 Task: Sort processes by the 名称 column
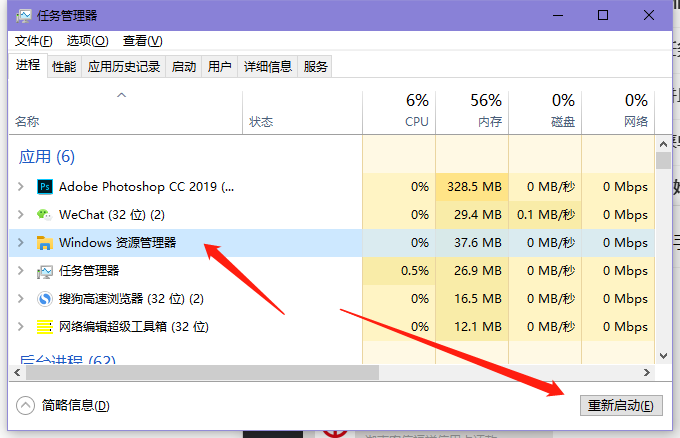125,112
